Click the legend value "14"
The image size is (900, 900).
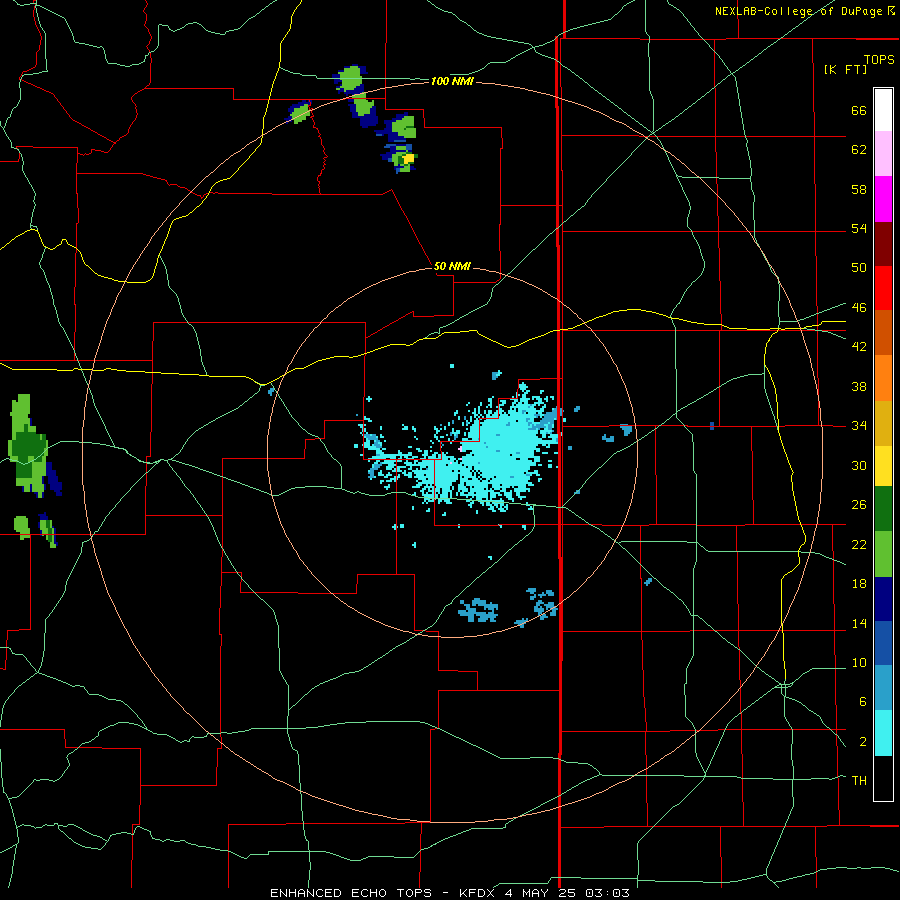pyautogui.click(x=859, y=623)
